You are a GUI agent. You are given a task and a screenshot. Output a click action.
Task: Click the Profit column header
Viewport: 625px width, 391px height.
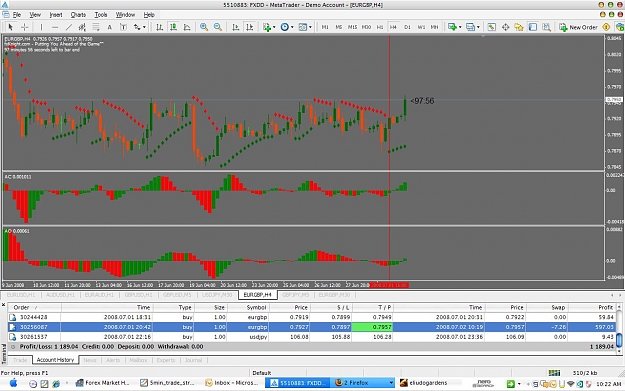click(x=592, y=307)
